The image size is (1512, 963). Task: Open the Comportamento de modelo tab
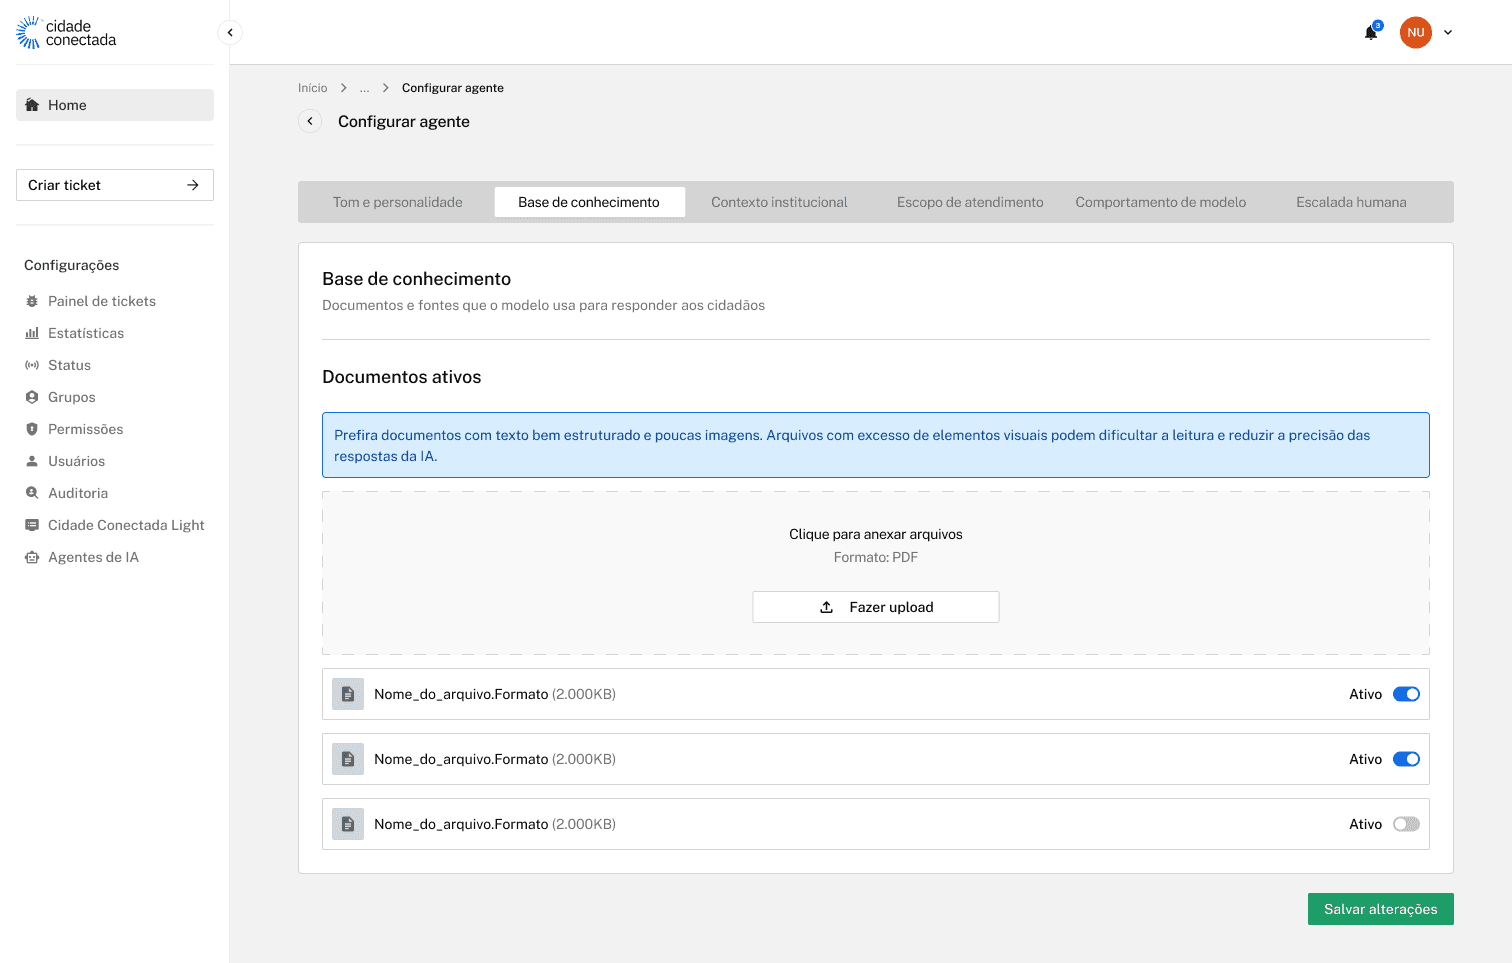(x=1161, y=202)
